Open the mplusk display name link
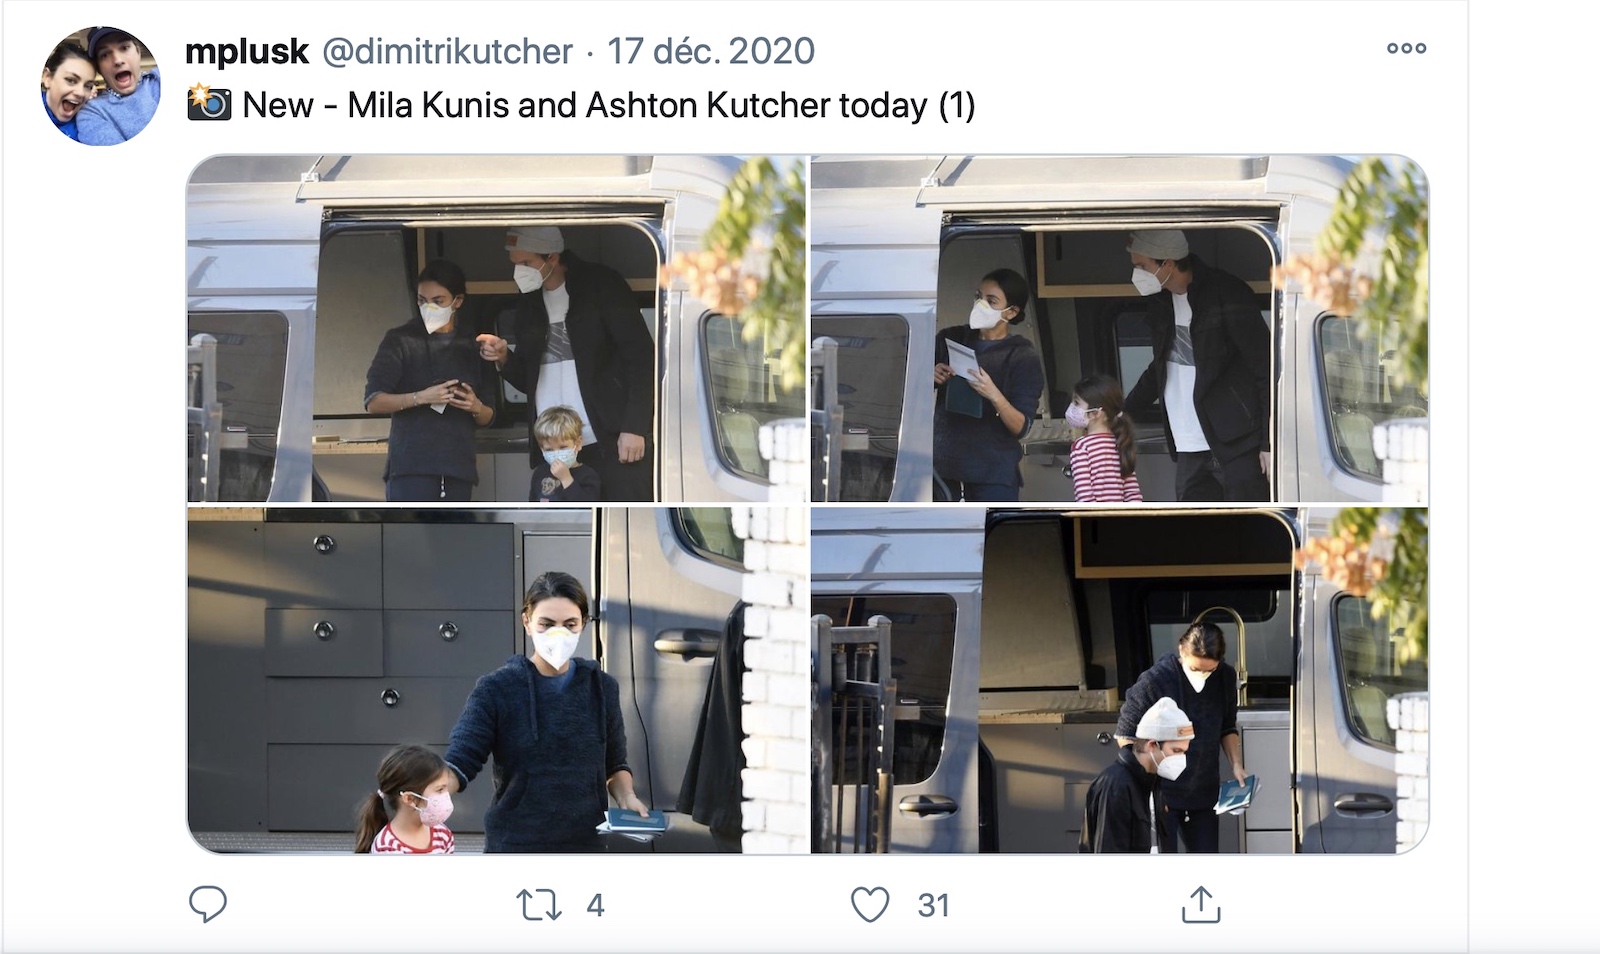This screenshot has width=1600, height=954. click(x=247, y=51)
